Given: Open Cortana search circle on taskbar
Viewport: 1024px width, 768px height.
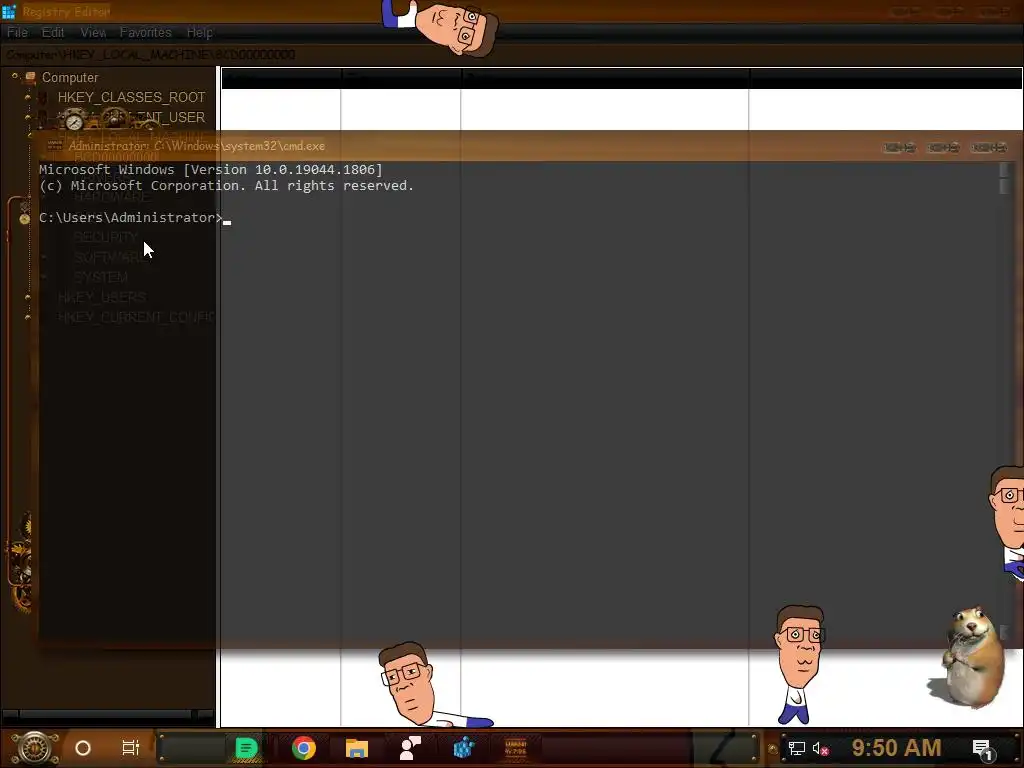Looking at the screenshot, I should pyautogui.click(x=83, y=748).
